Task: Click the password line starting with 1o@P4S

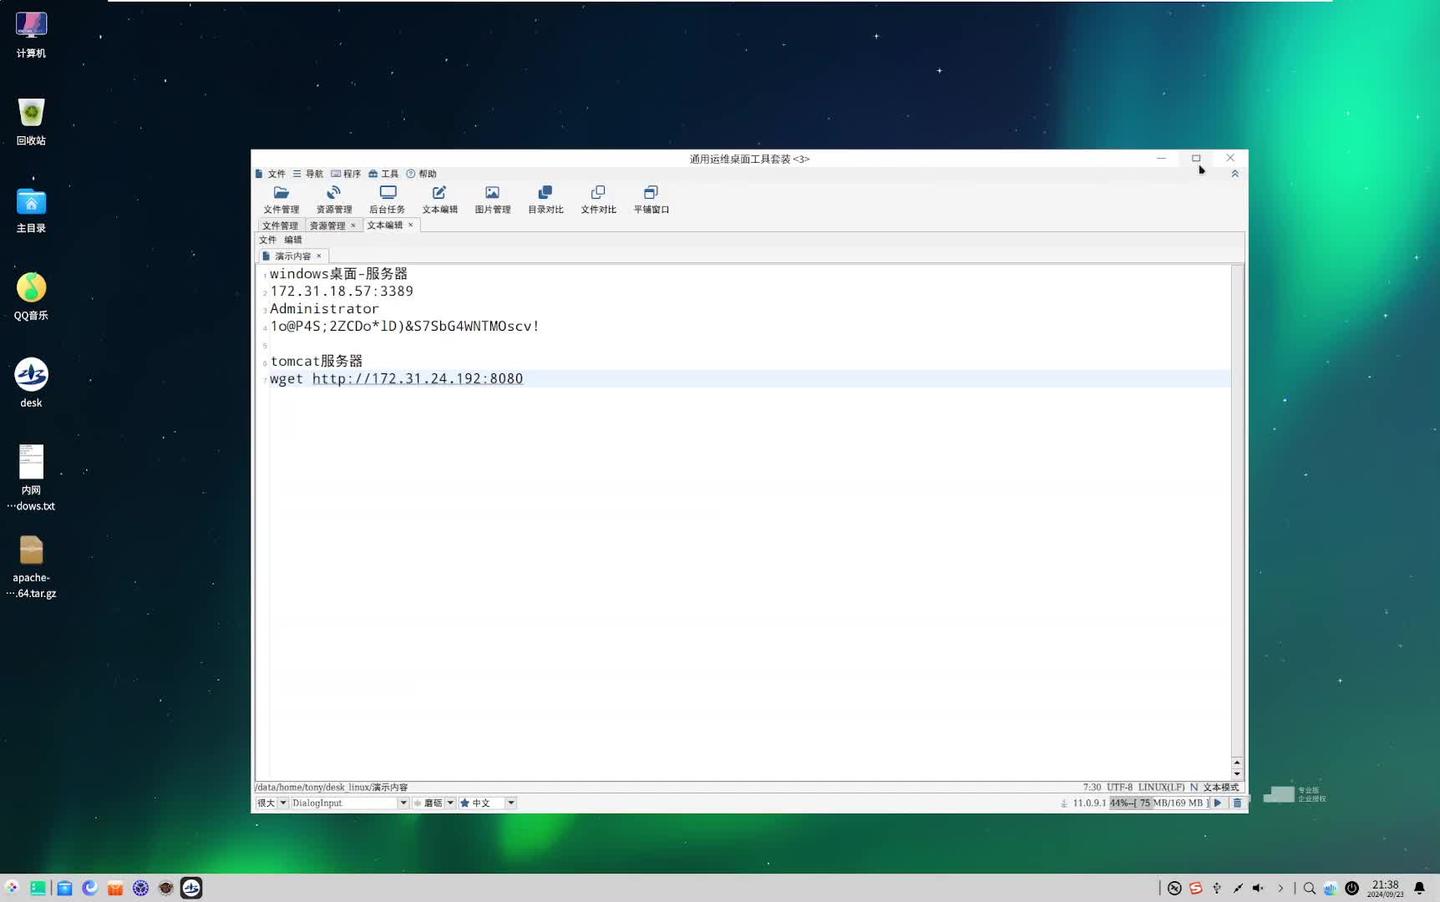Action: 404,326
